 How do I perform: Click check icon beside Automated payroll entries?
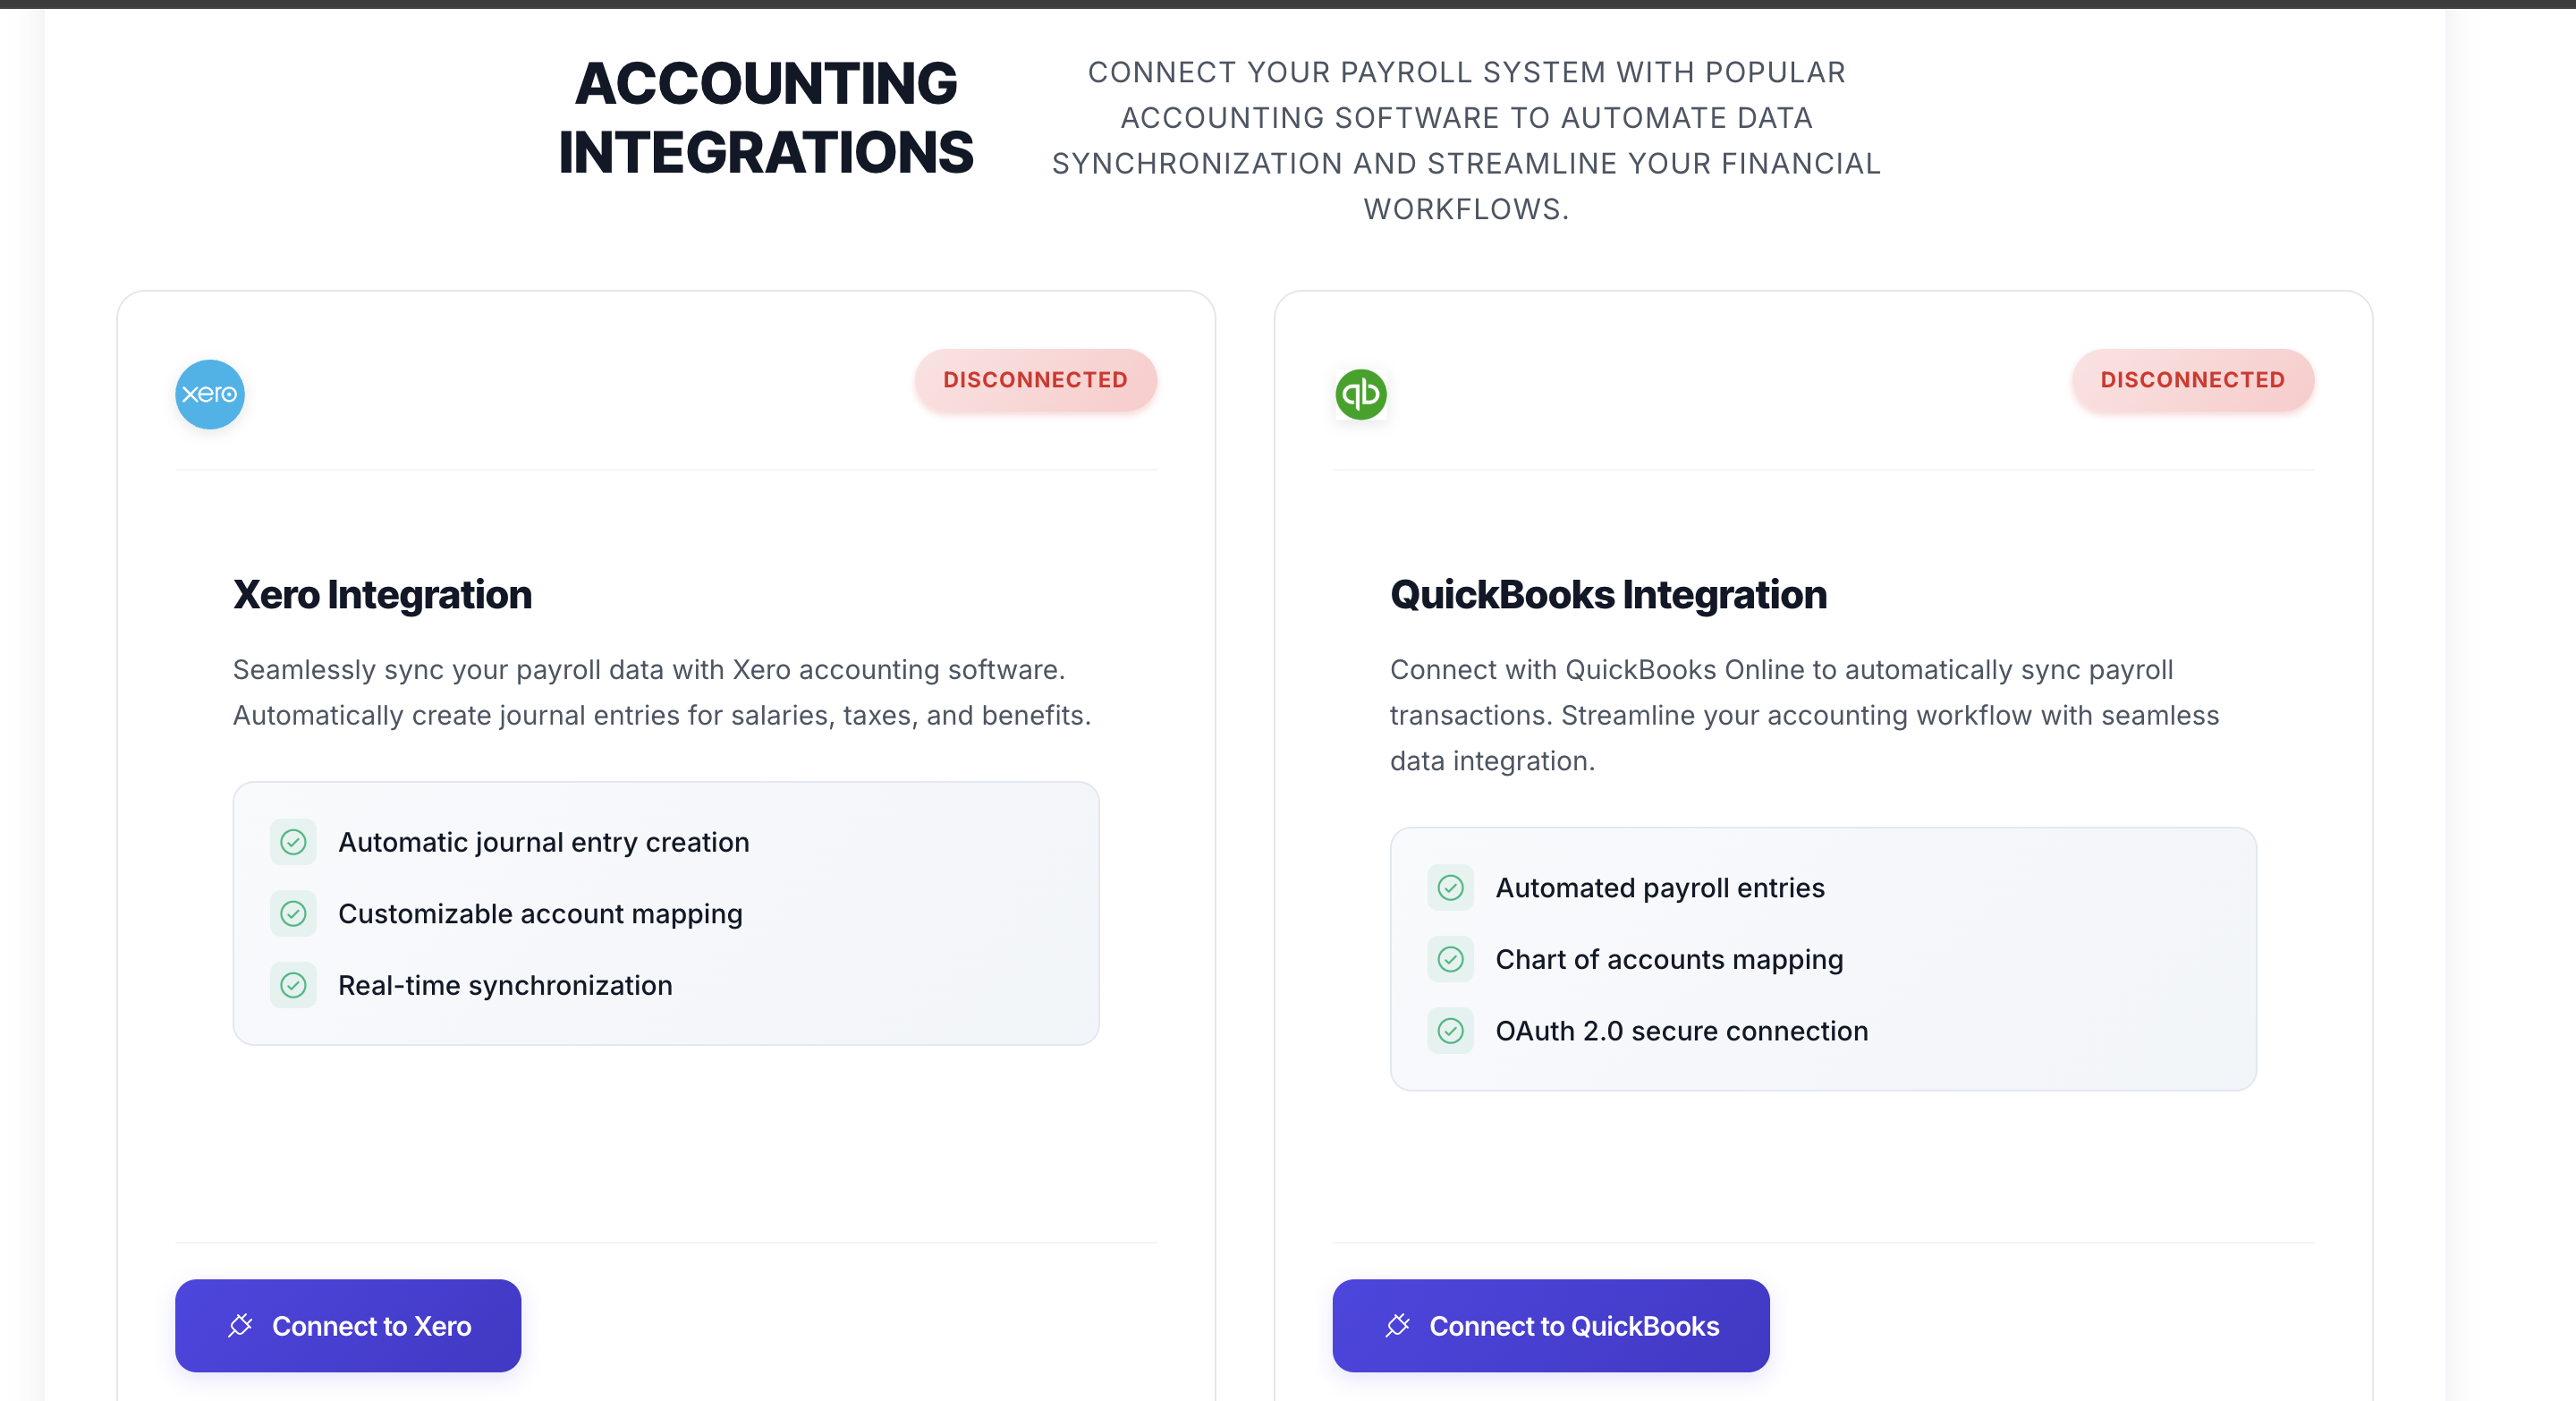point(1450,887)
